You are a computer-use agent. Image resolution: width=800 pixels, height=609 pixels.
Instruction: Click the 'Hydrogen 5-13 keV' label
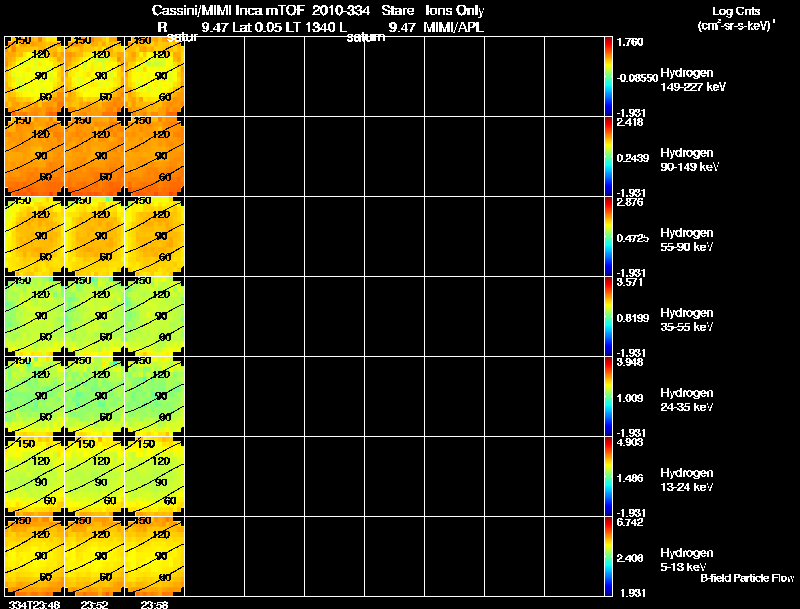[687, 560]
